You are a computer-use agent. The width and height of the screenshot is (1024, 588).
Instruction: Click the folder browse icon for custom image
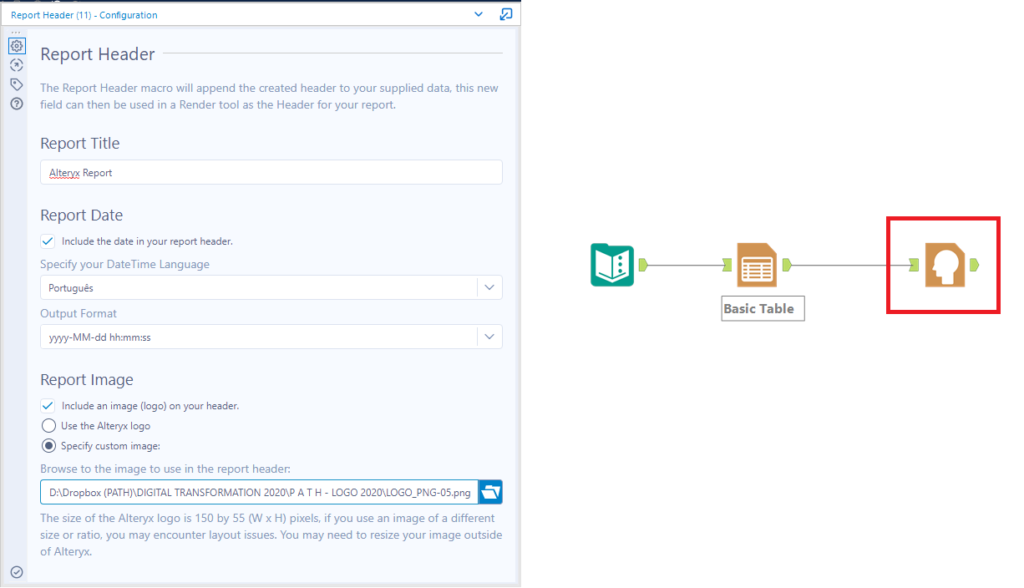tap(490, 492)
